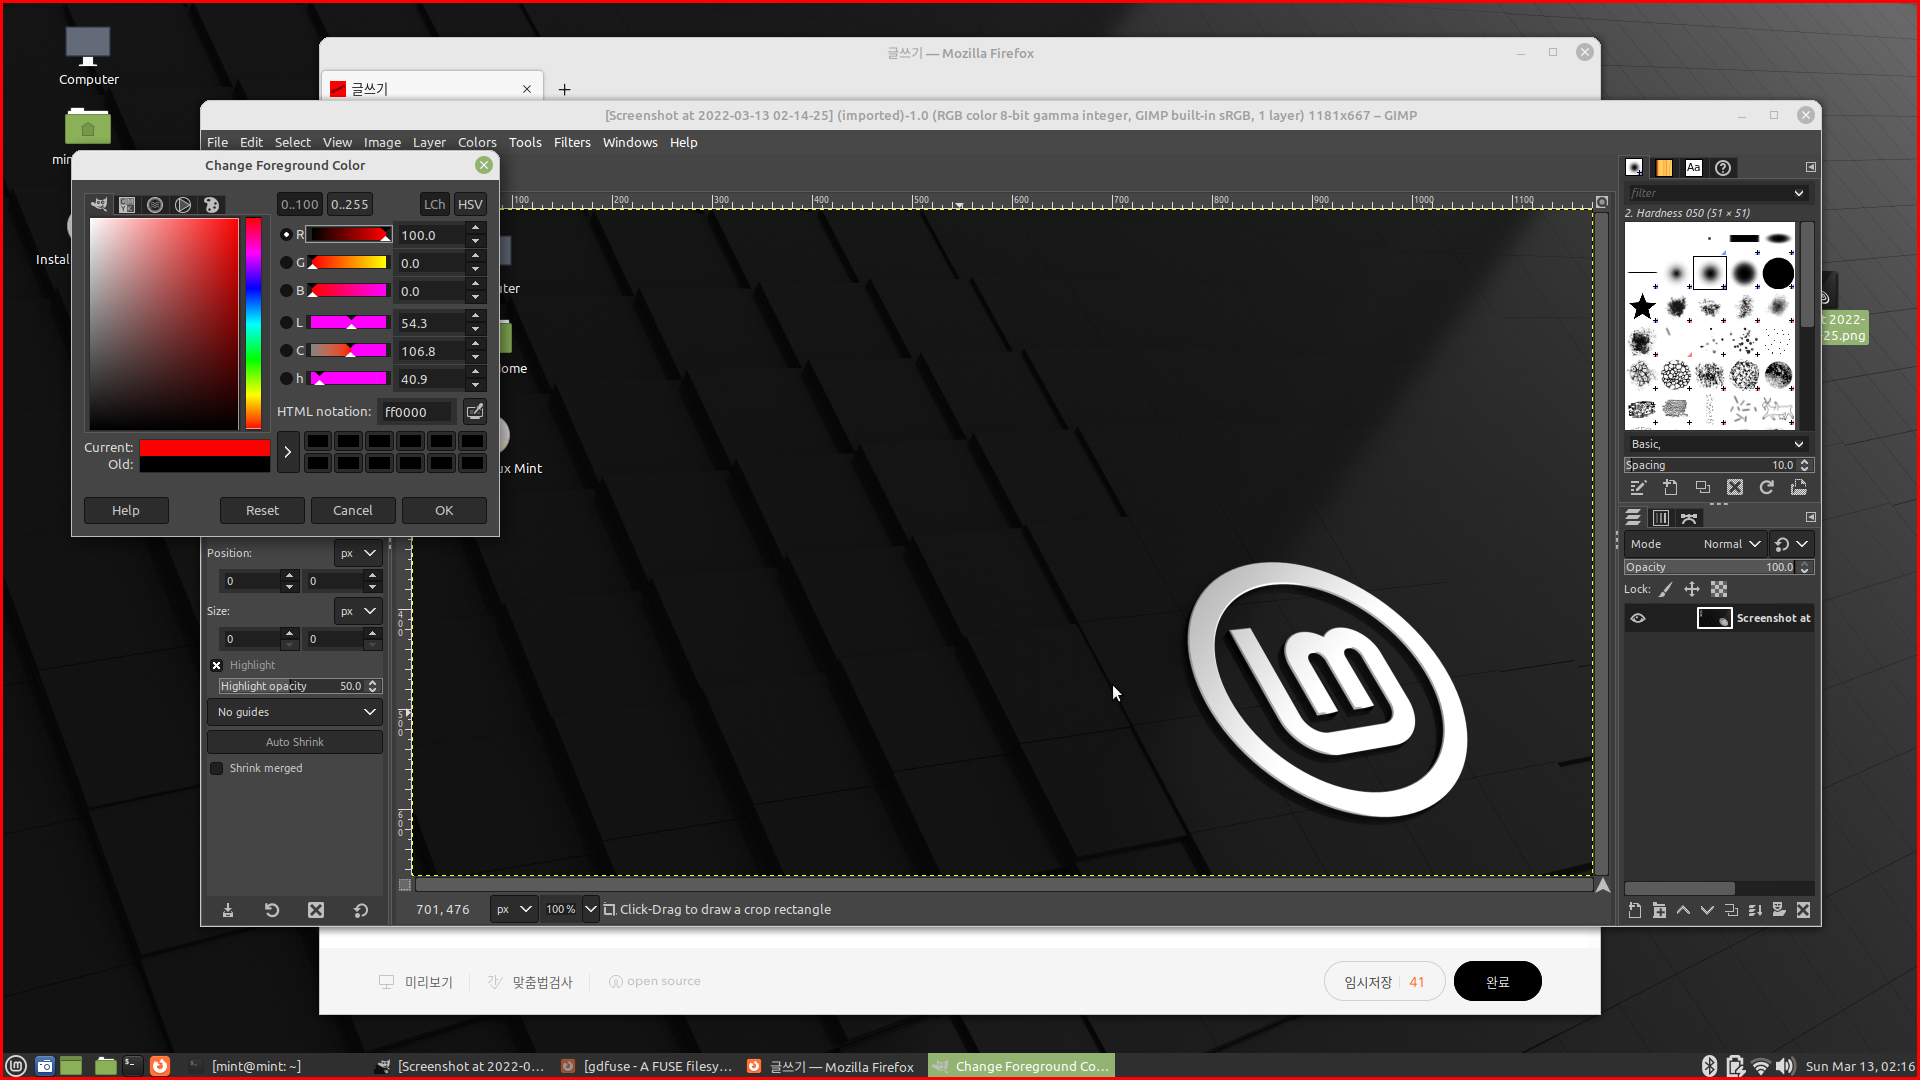Image resolution: width=1920 pixels, height=1080 pixels.
Task: Select the B channel radio button
Action: tap(286, 291)
